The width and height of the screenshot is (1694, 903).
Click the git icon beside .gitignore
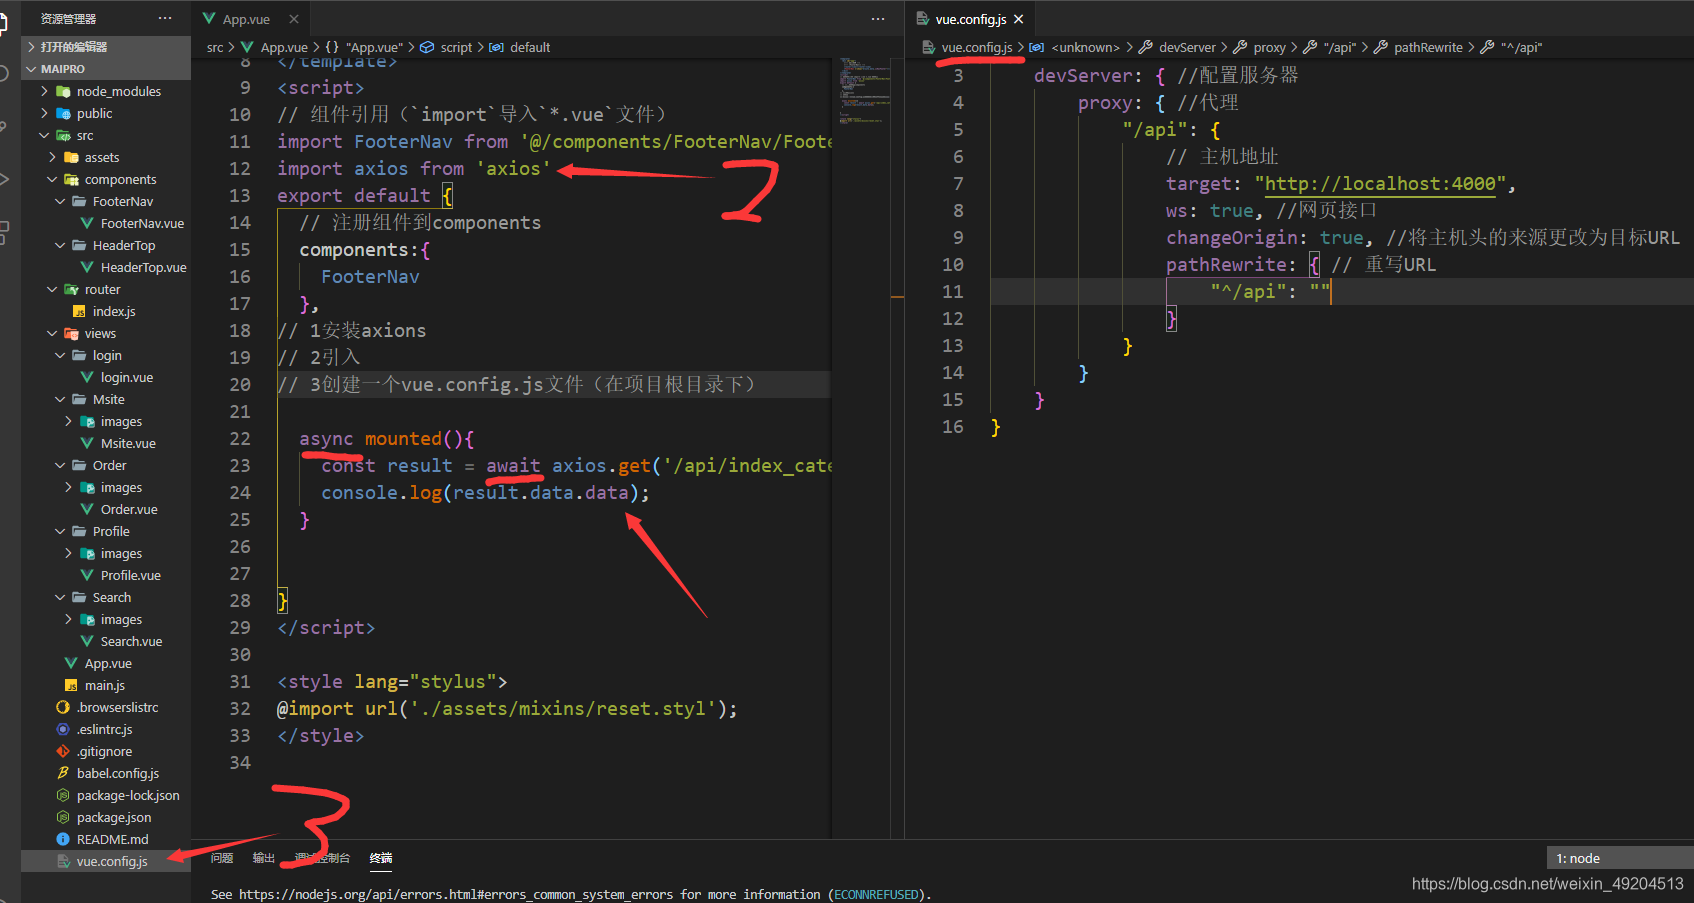point(63,751)
